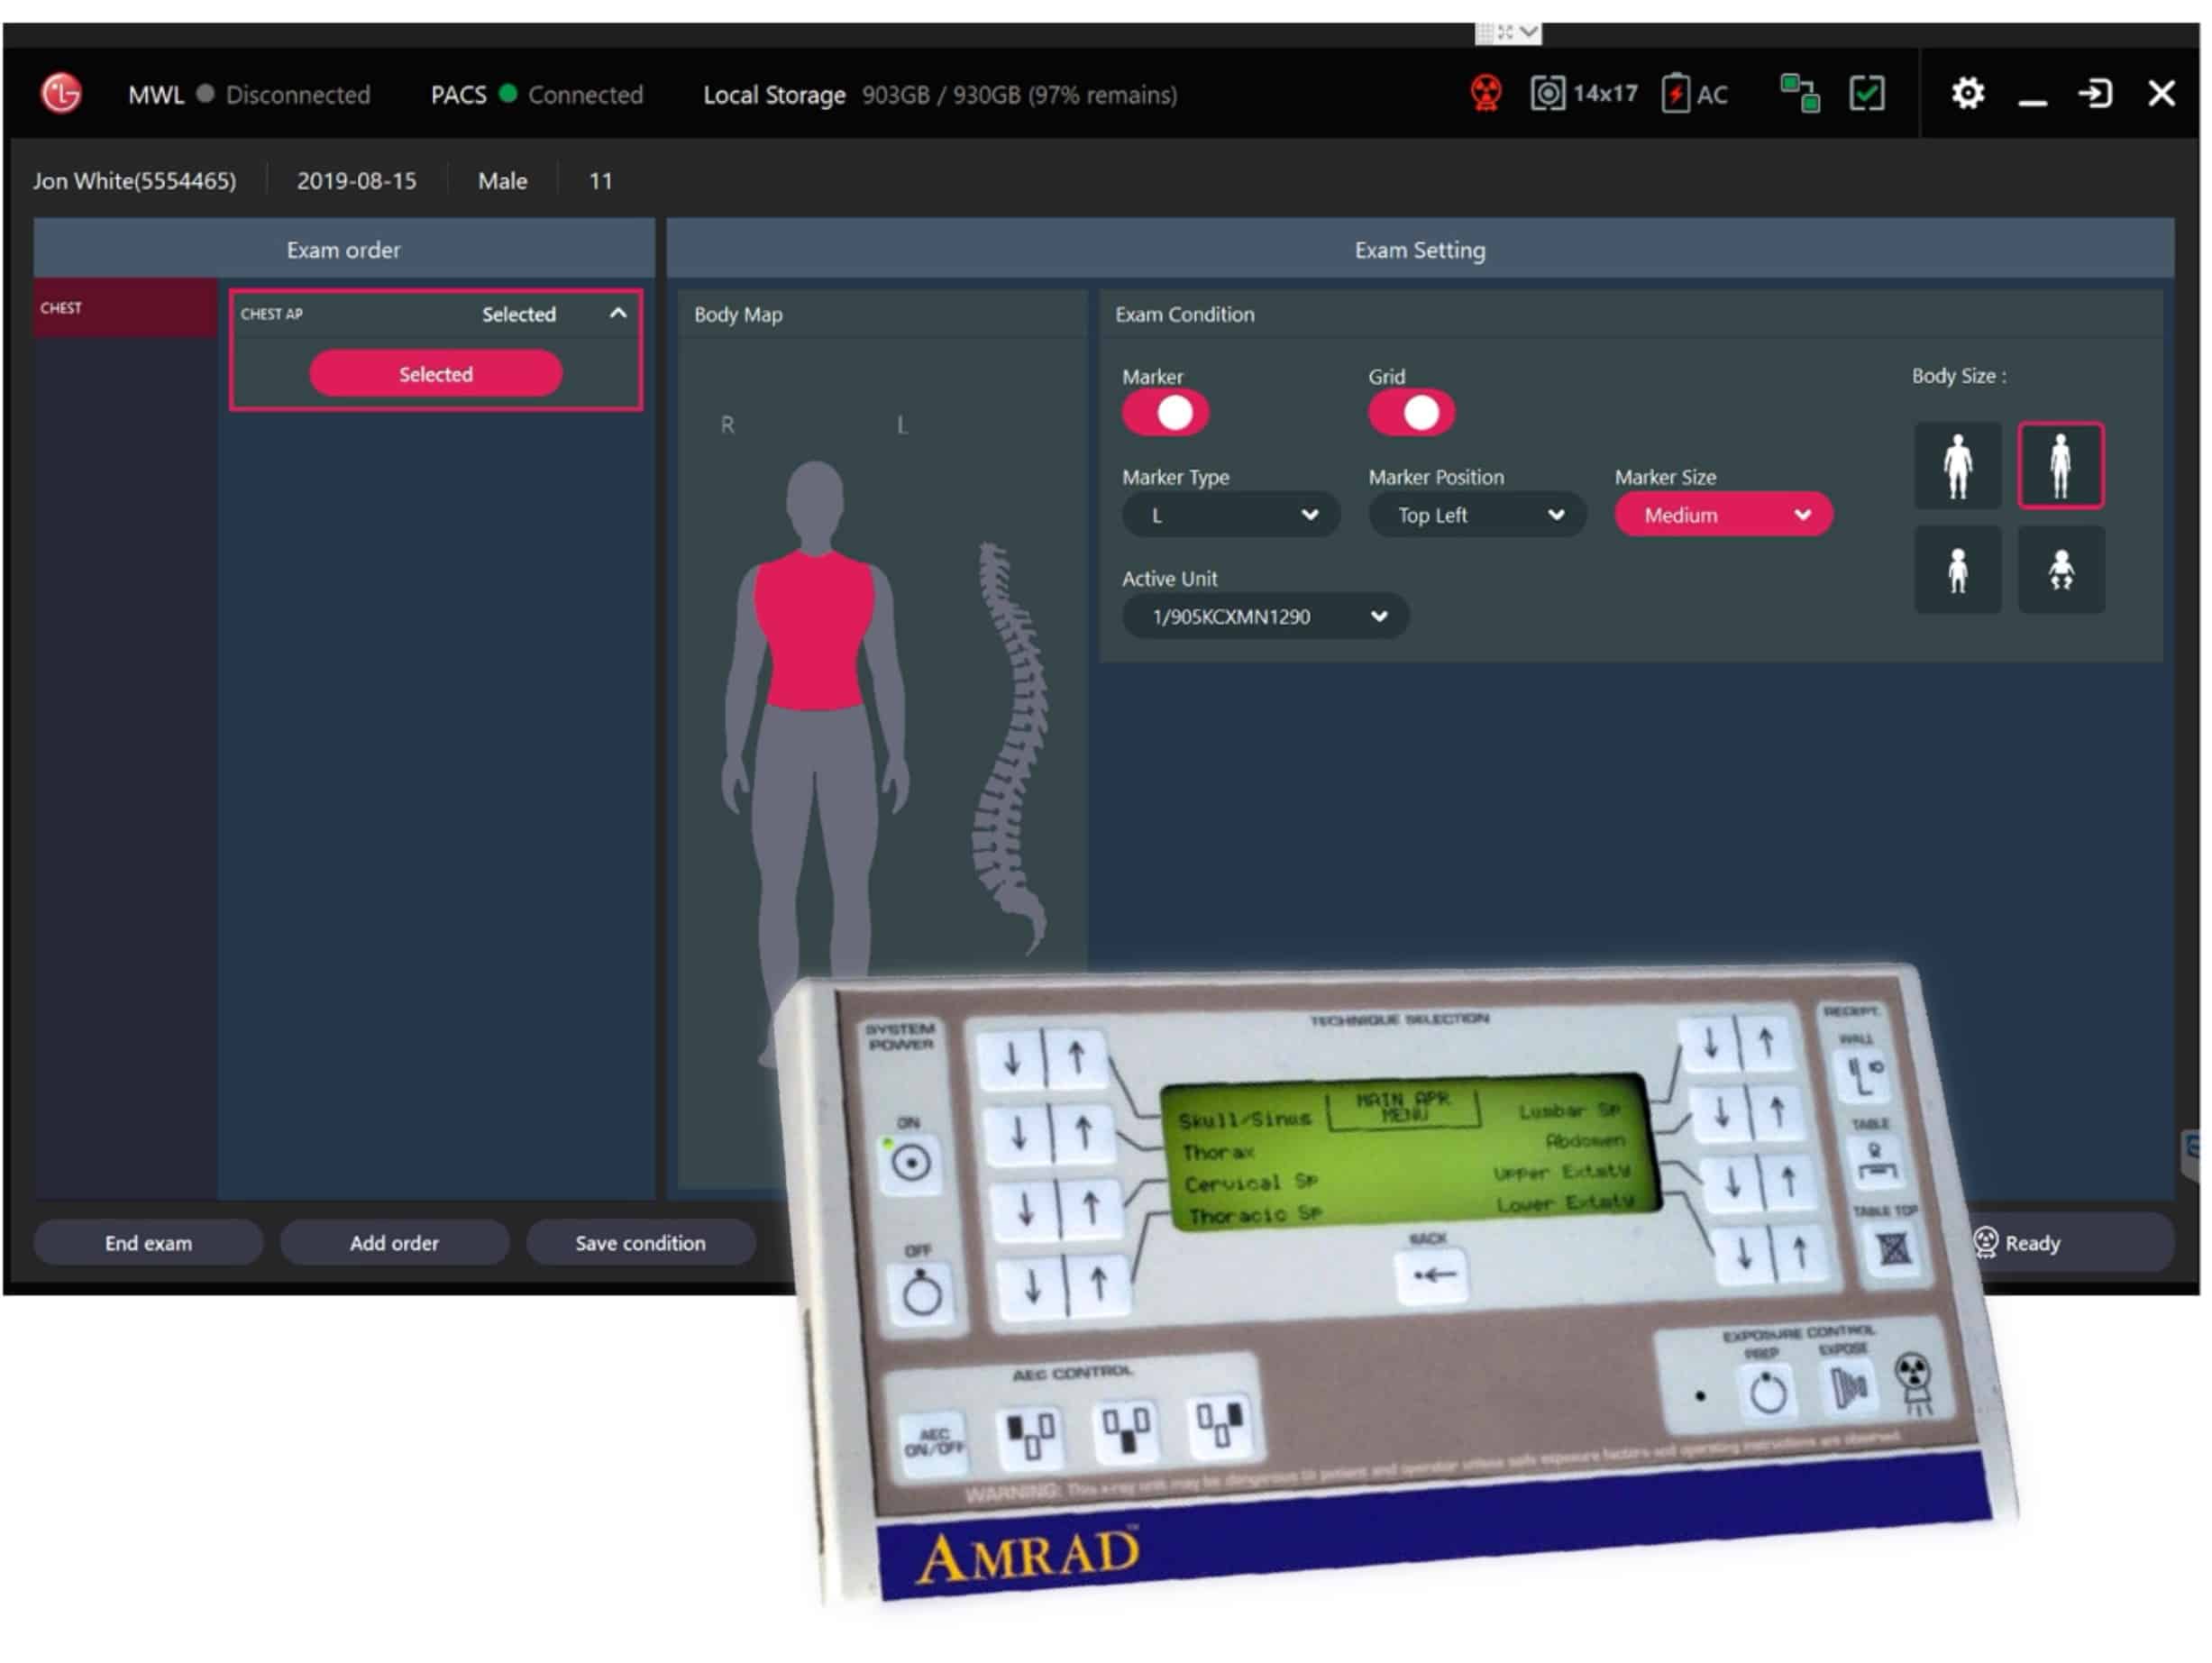The height and width of the screenshot is (1663, 2212).
Task: Toggle the Marker switch
Action: pyautogui.click(x=1165, y=413)
